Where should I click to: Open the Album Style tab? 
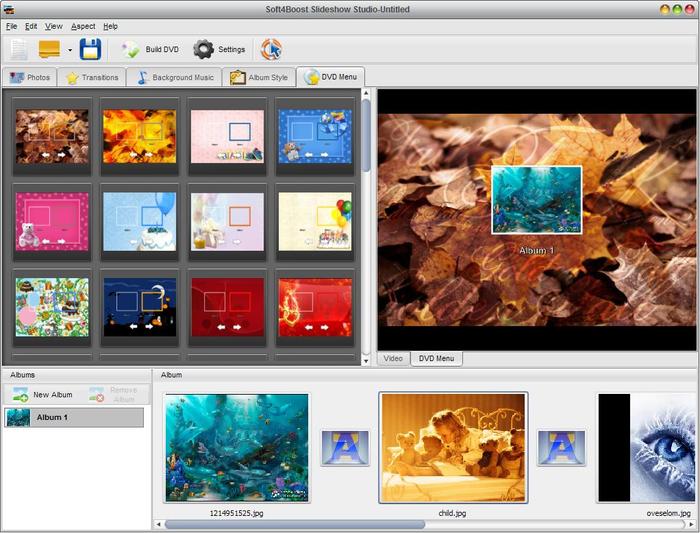258,77
